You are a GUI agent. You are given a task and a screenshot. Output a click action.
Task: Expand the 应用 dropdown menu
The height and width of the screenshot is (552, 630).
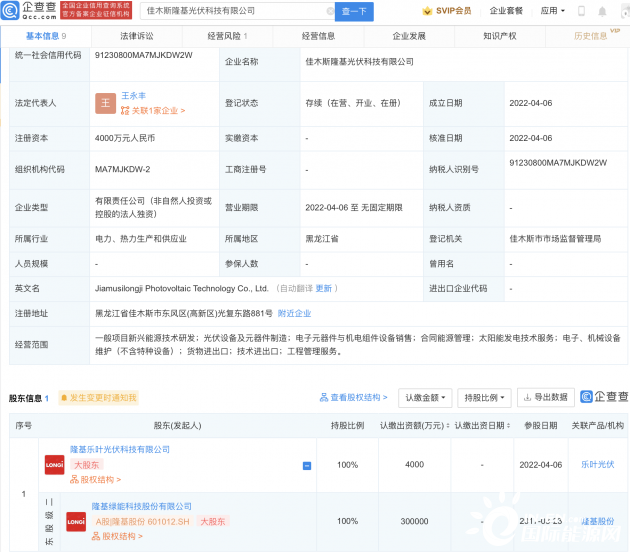(x=552, y=11)
